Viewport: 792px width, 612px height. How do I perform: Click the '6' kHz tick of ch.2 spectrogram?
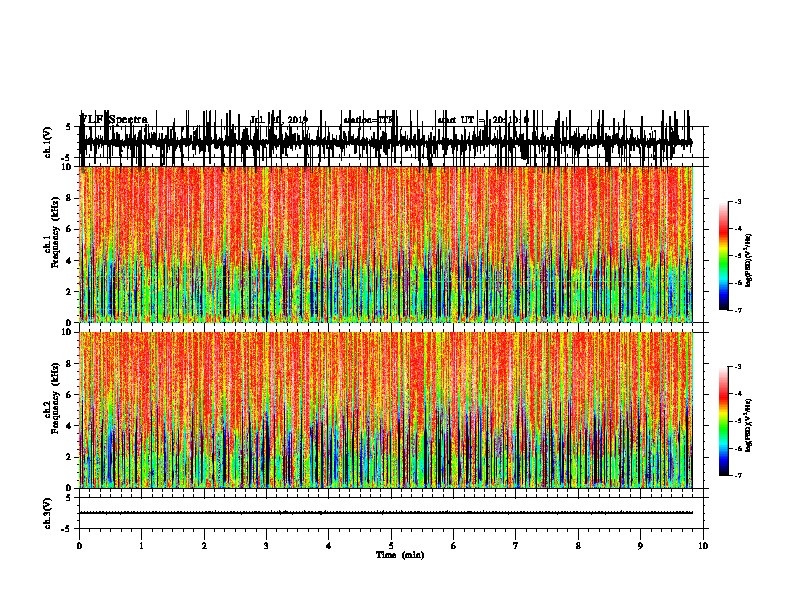coord(69,395)
